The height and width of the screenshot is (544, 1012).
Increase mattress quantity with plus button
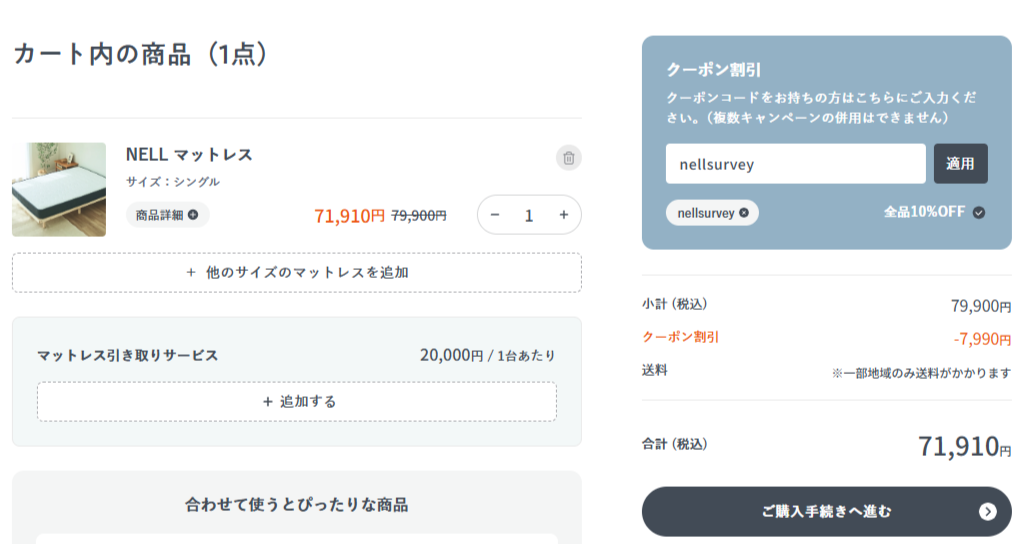[563, 215]
